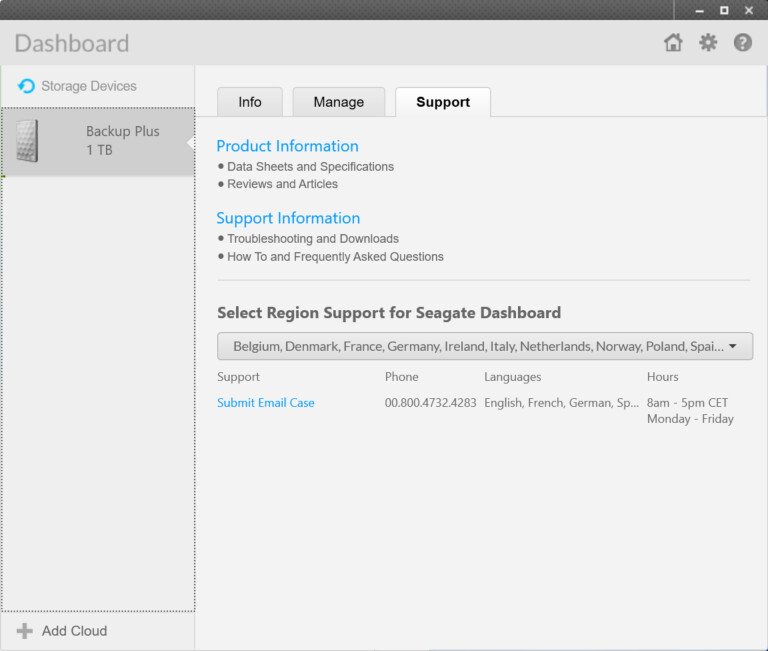Screen dimensions: 768x651
Task: Close the Dashboard window
Action: click(x=749, y=10)
